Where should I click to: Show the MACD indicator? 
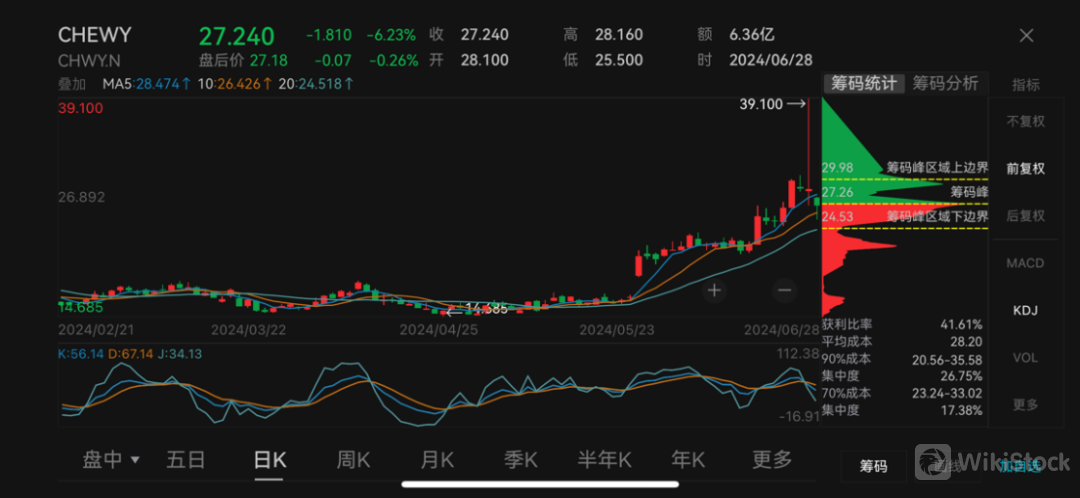tap(1025, 263)
